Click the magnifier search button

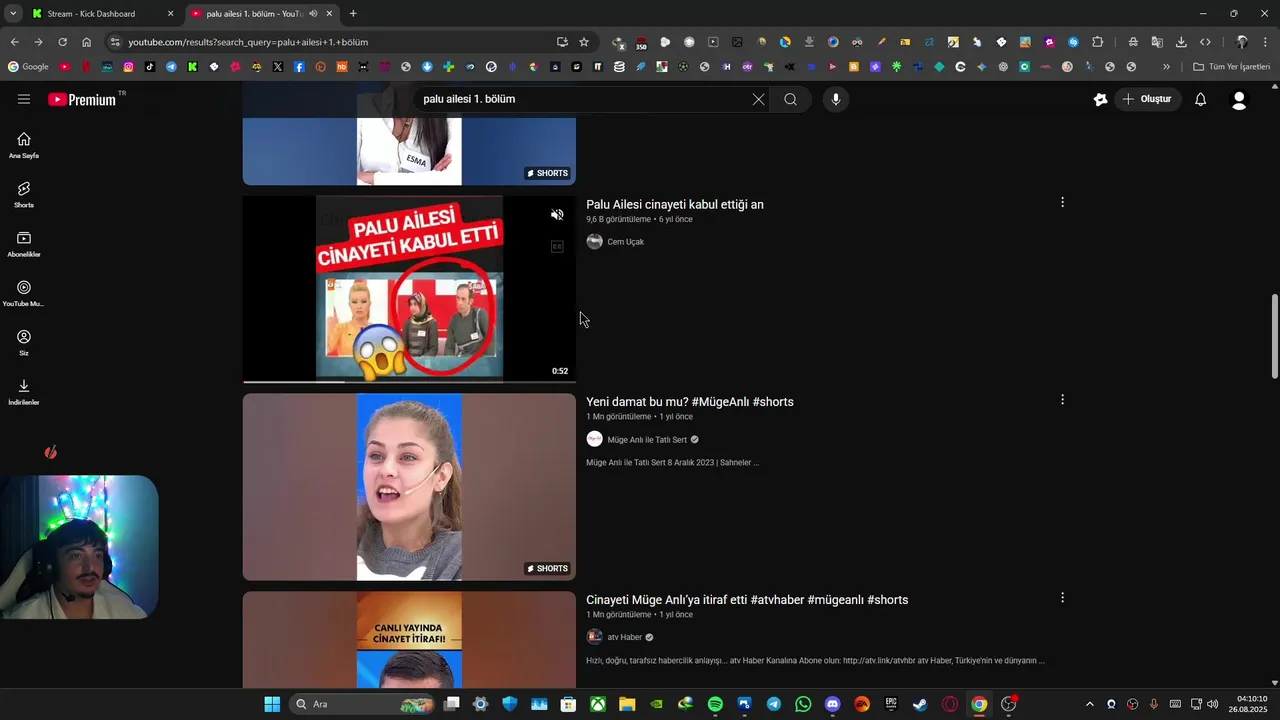pyautogui.click(x=790, y=99)
